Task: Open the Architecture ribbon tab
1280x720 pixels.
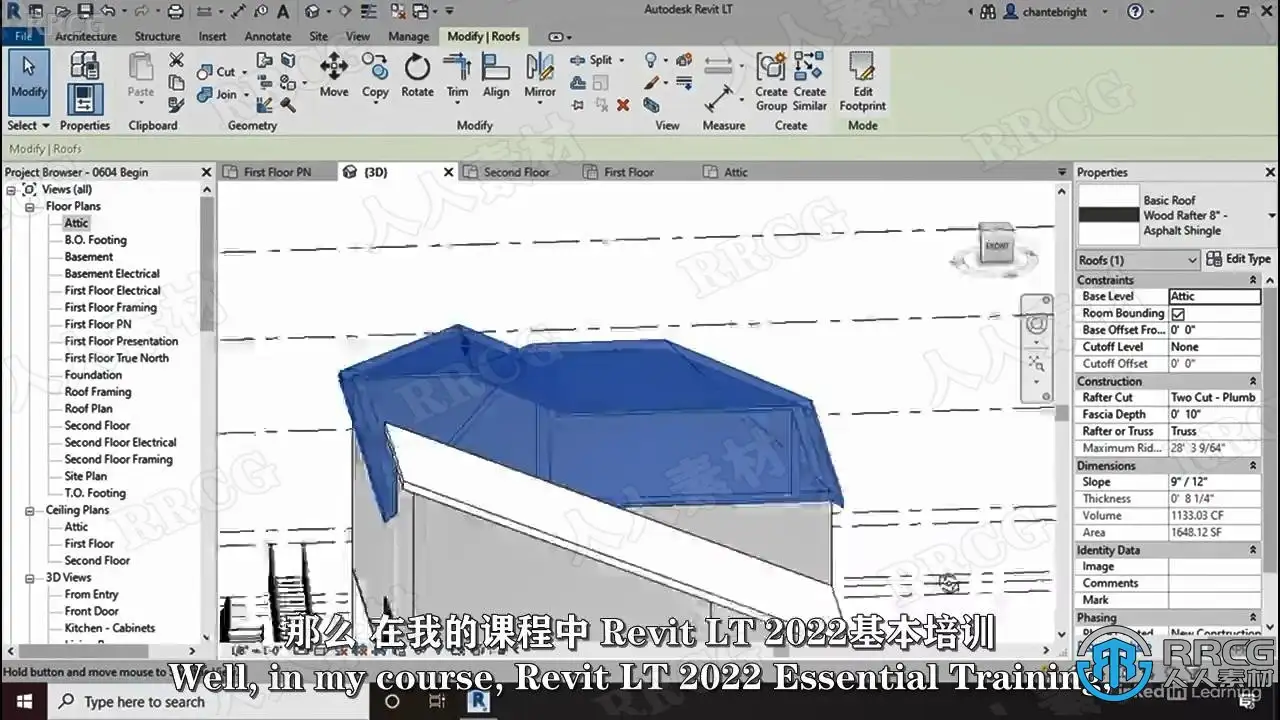Action: point(86,37)
